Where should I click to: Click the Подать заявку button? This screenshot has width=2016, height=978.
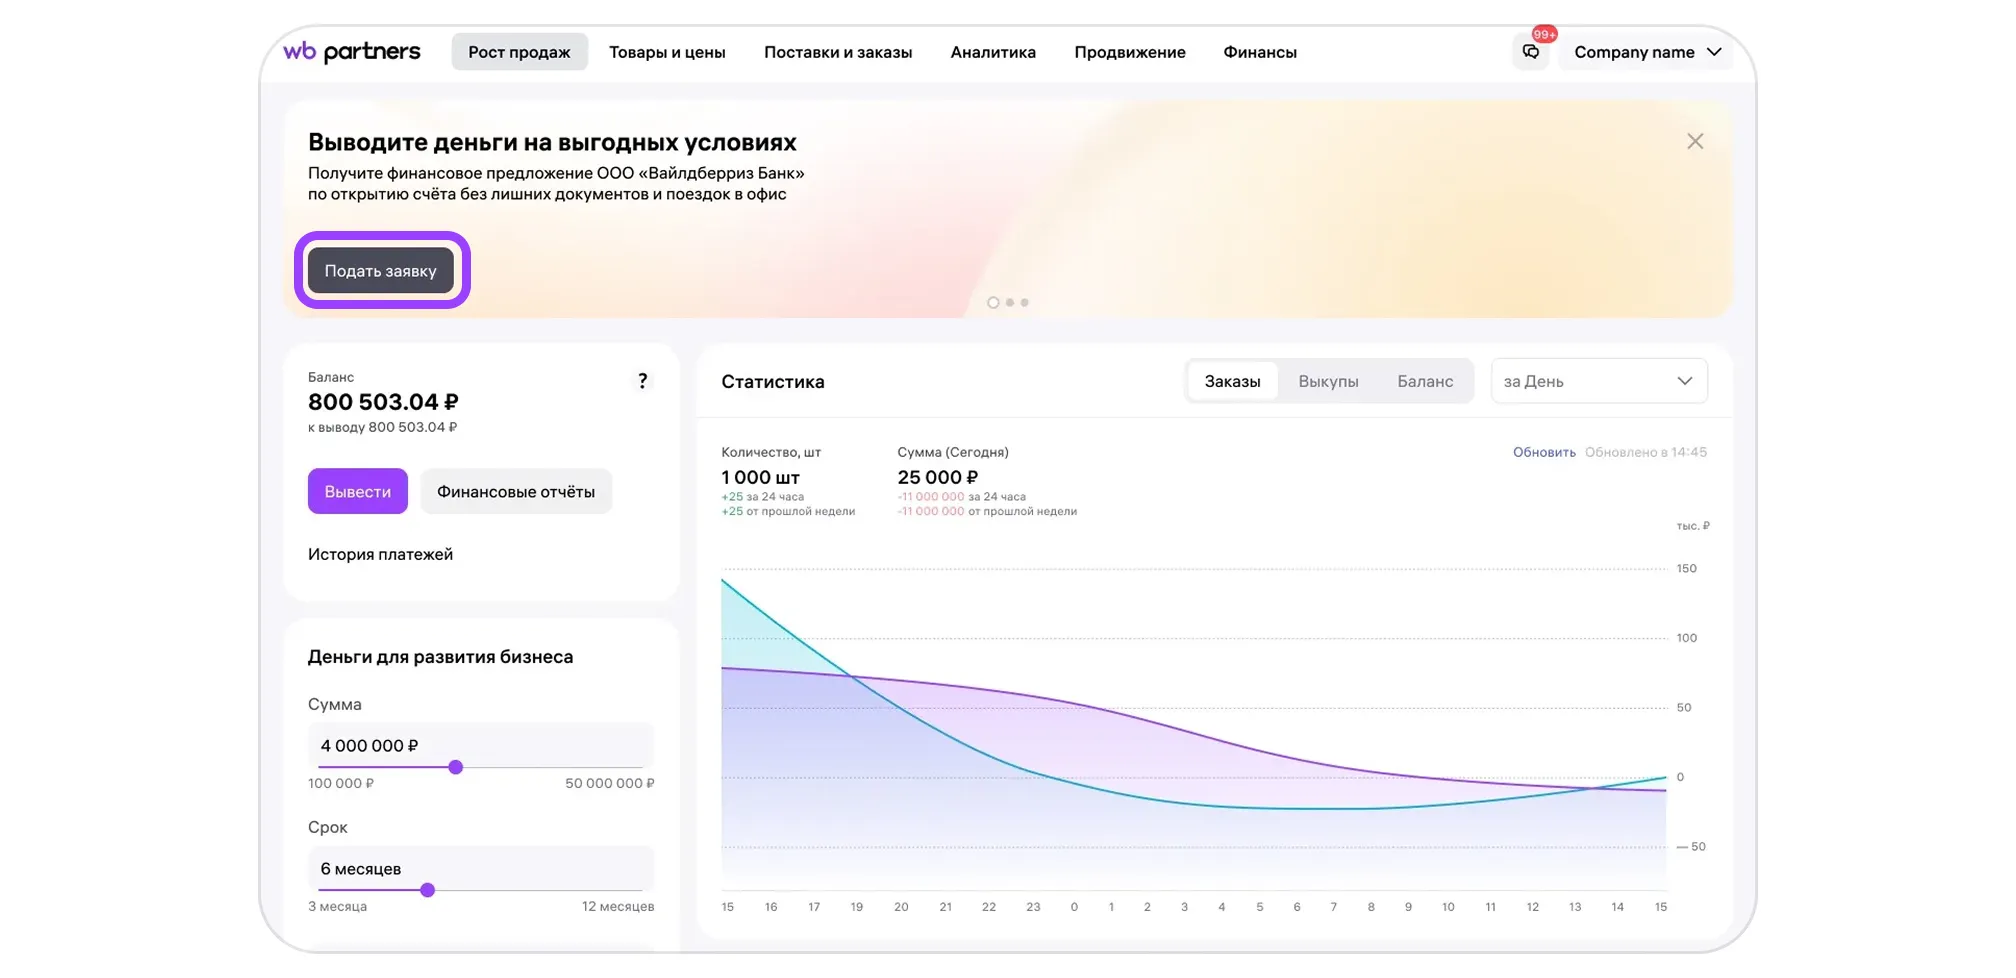tap(380, 271)
